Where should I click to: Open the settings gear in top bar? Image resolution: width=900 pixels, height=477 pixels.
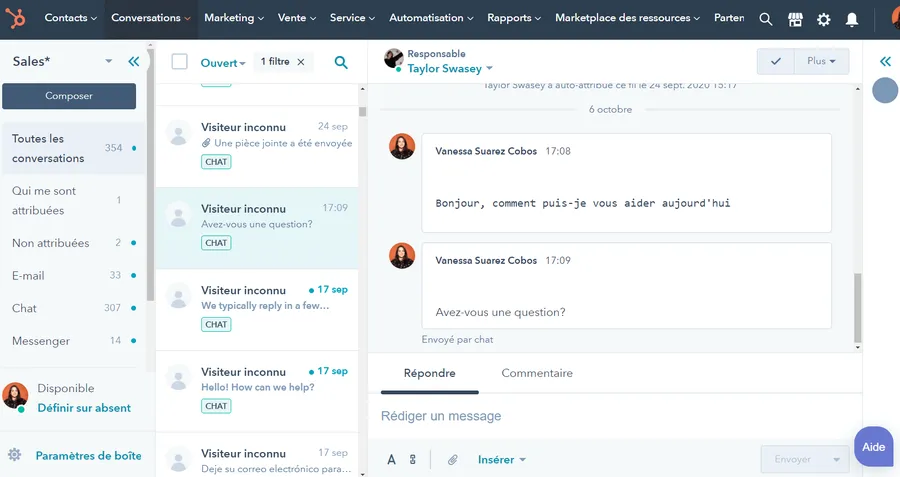pos(824,19)
